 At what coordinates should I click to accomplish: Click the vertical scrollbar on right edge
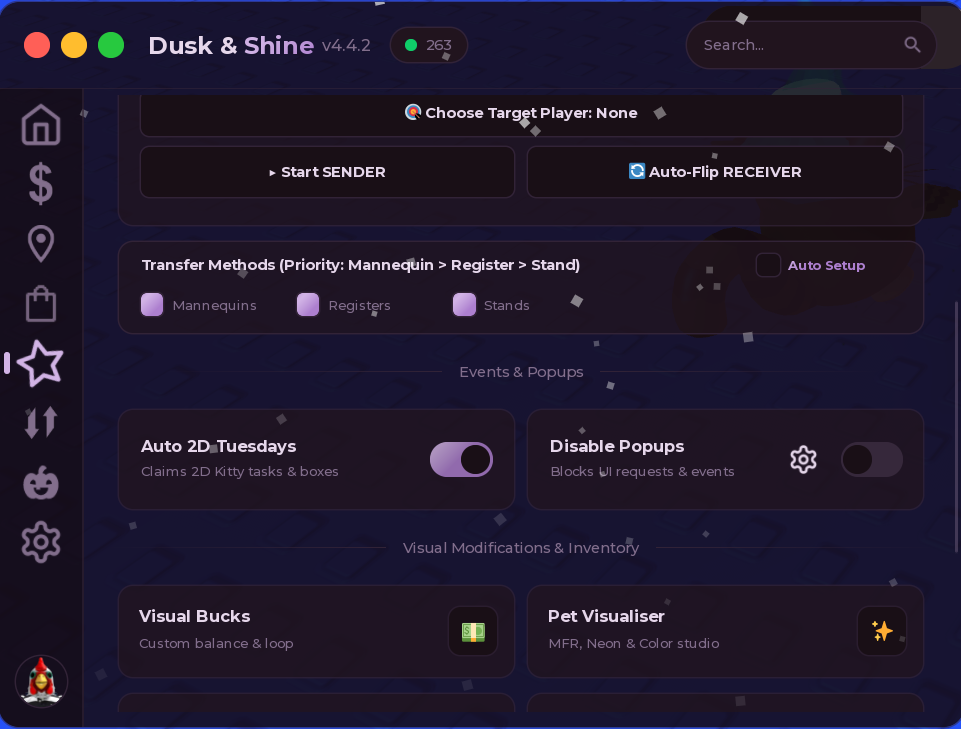pos(956,427)
